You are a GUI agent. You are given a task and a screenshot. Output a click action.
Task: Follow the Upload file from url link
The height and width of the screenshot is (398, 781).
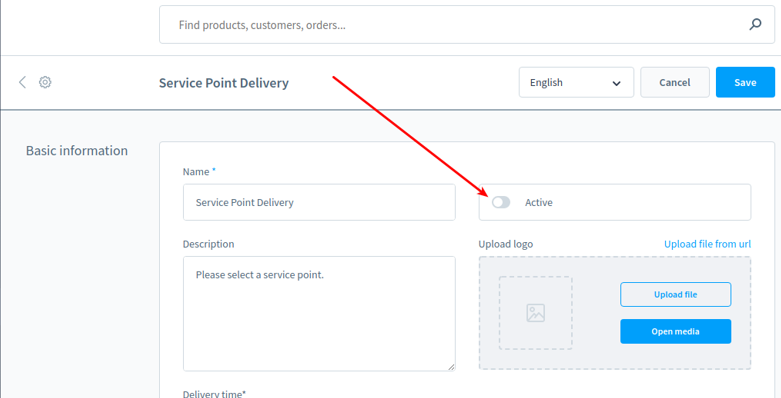tap(707, 244)
